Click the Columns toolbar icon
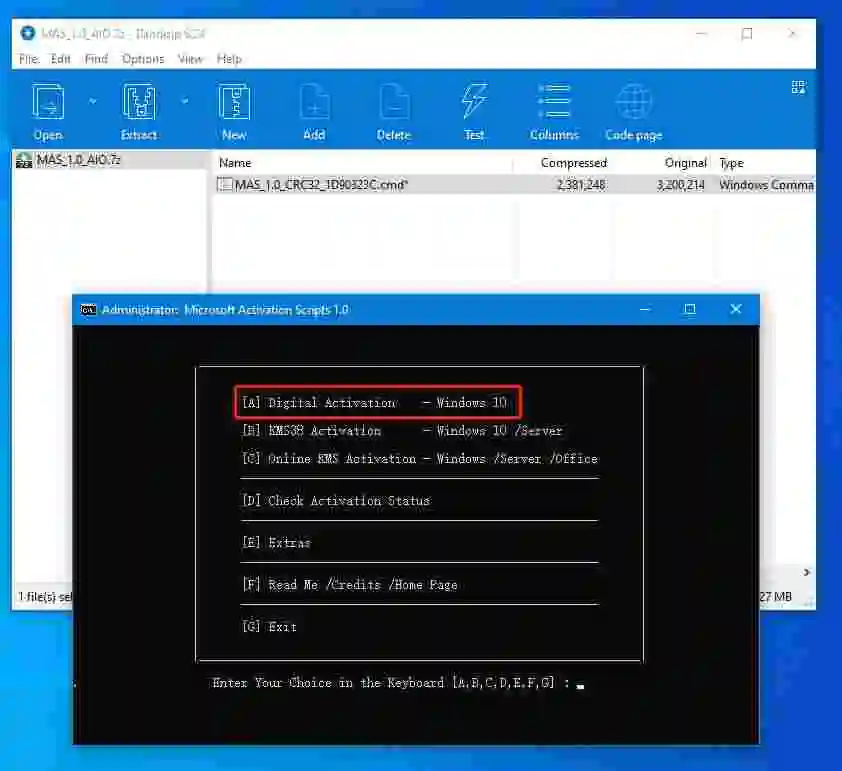842x771 pixels. 554,101
